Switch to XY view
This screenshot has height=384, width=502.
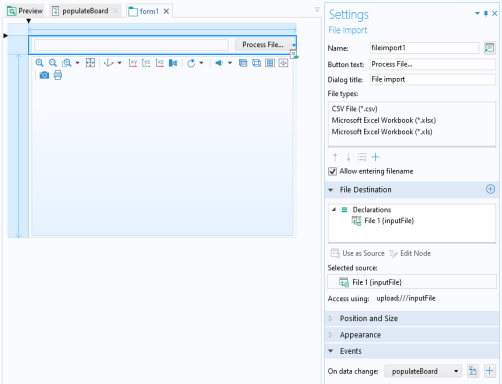pyautogui.click(x=133, y=63)
